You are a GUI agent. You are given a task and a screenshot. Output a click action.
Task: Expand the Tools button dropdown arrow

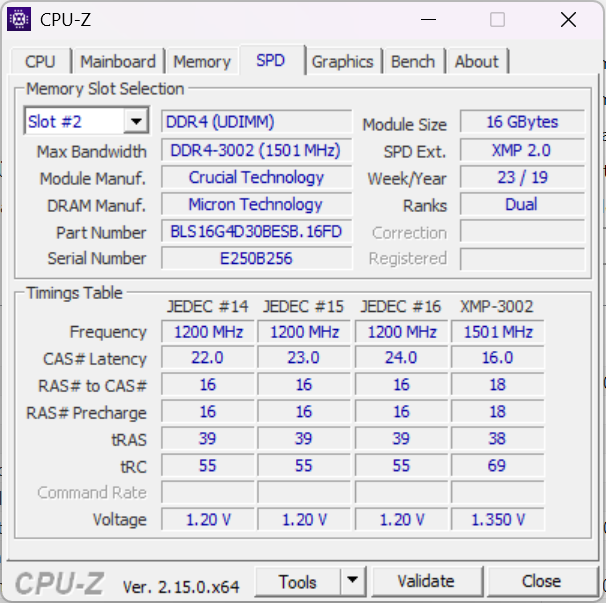tap(352, 581)
